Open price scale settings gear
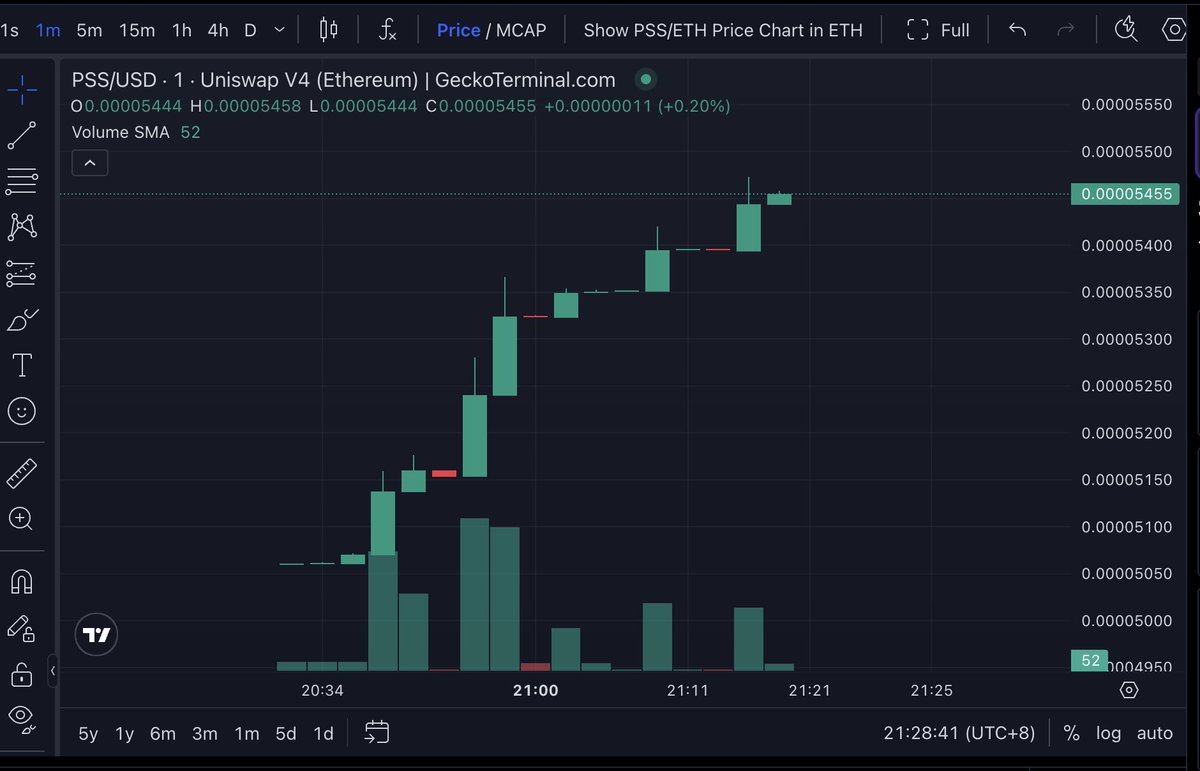 click(1129, 690)
